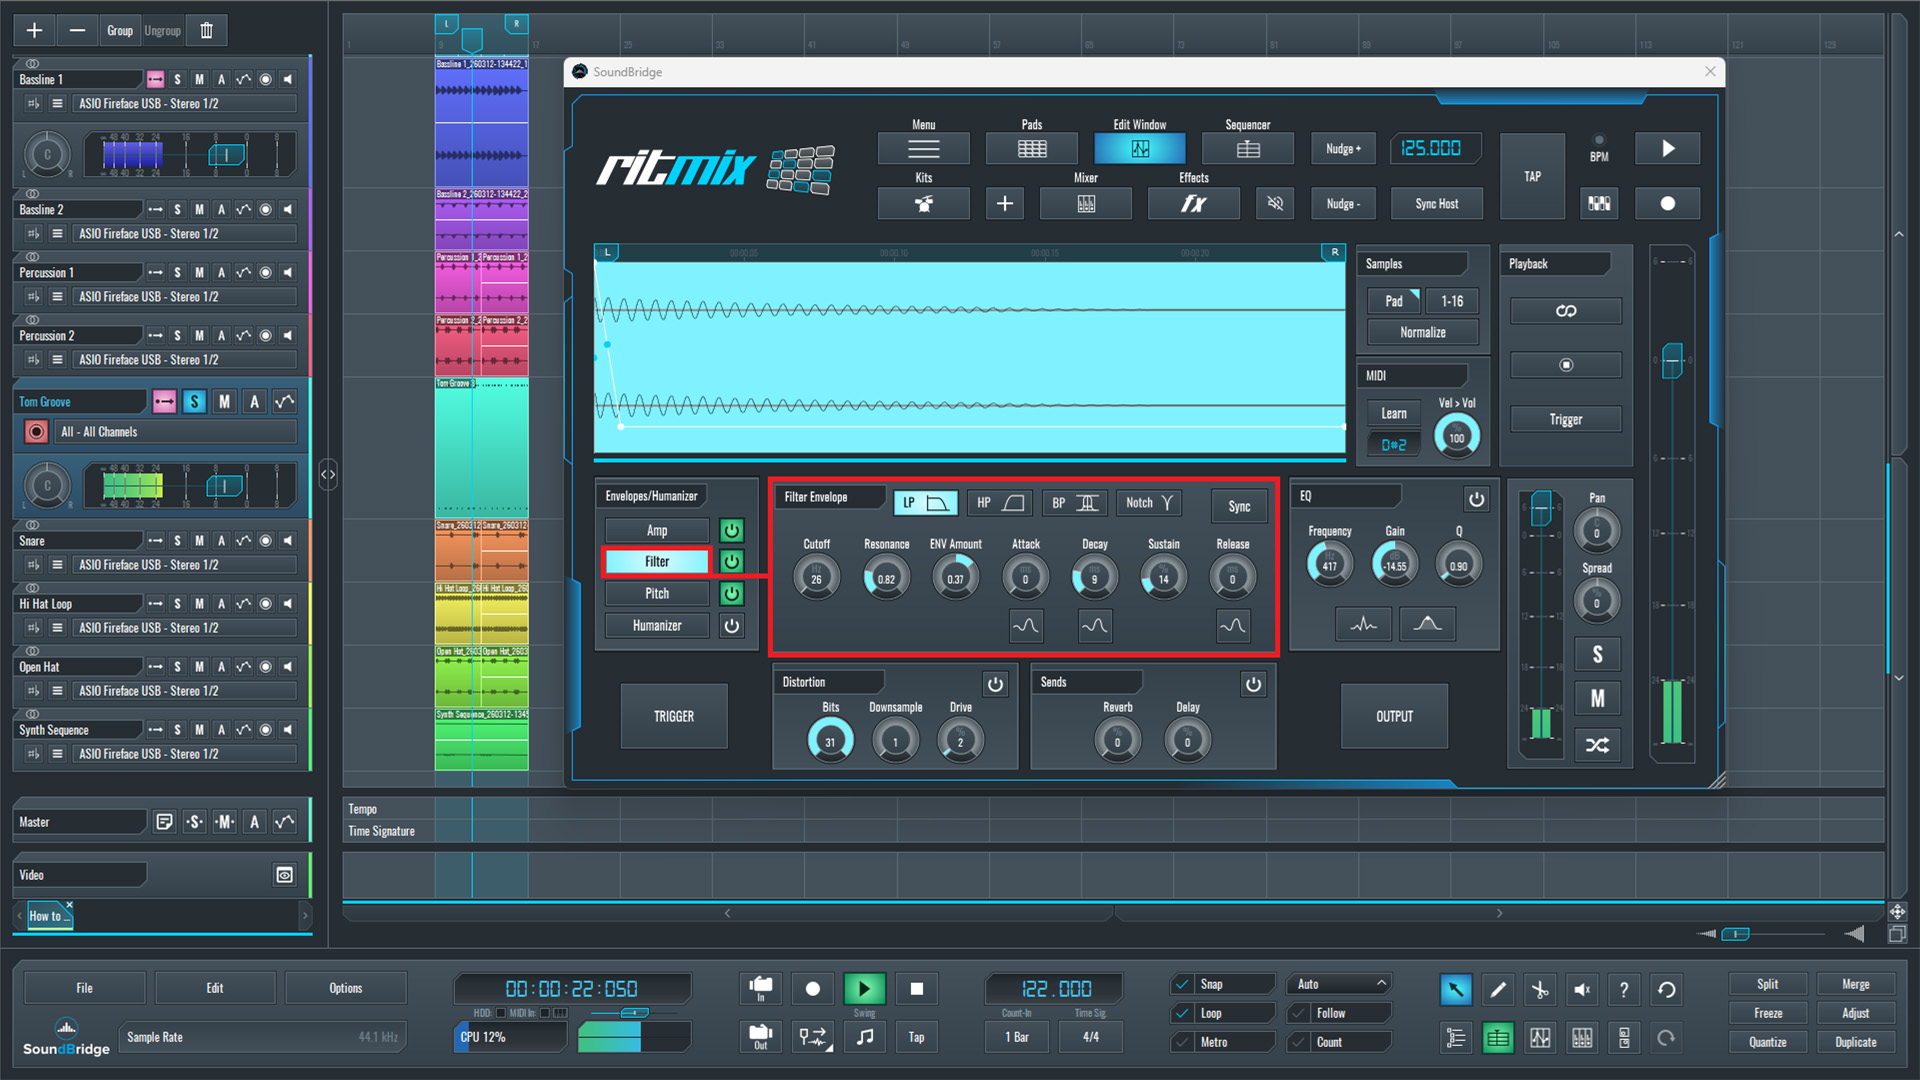Toggle the Filter envelope power button
Screen dimensions: 1920x1080
point(732,562)
